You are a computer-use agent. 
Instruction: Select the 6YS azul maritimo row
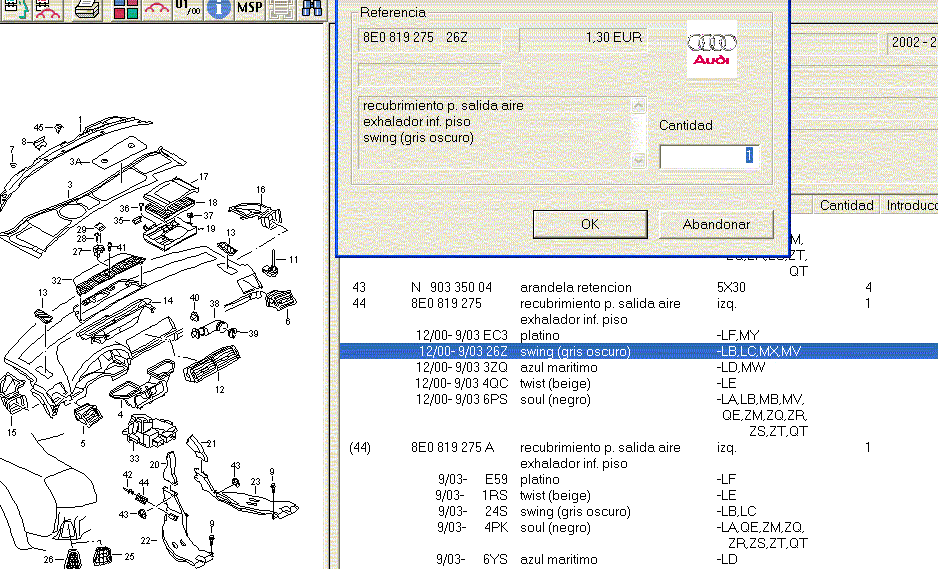(x=638, y=559)
